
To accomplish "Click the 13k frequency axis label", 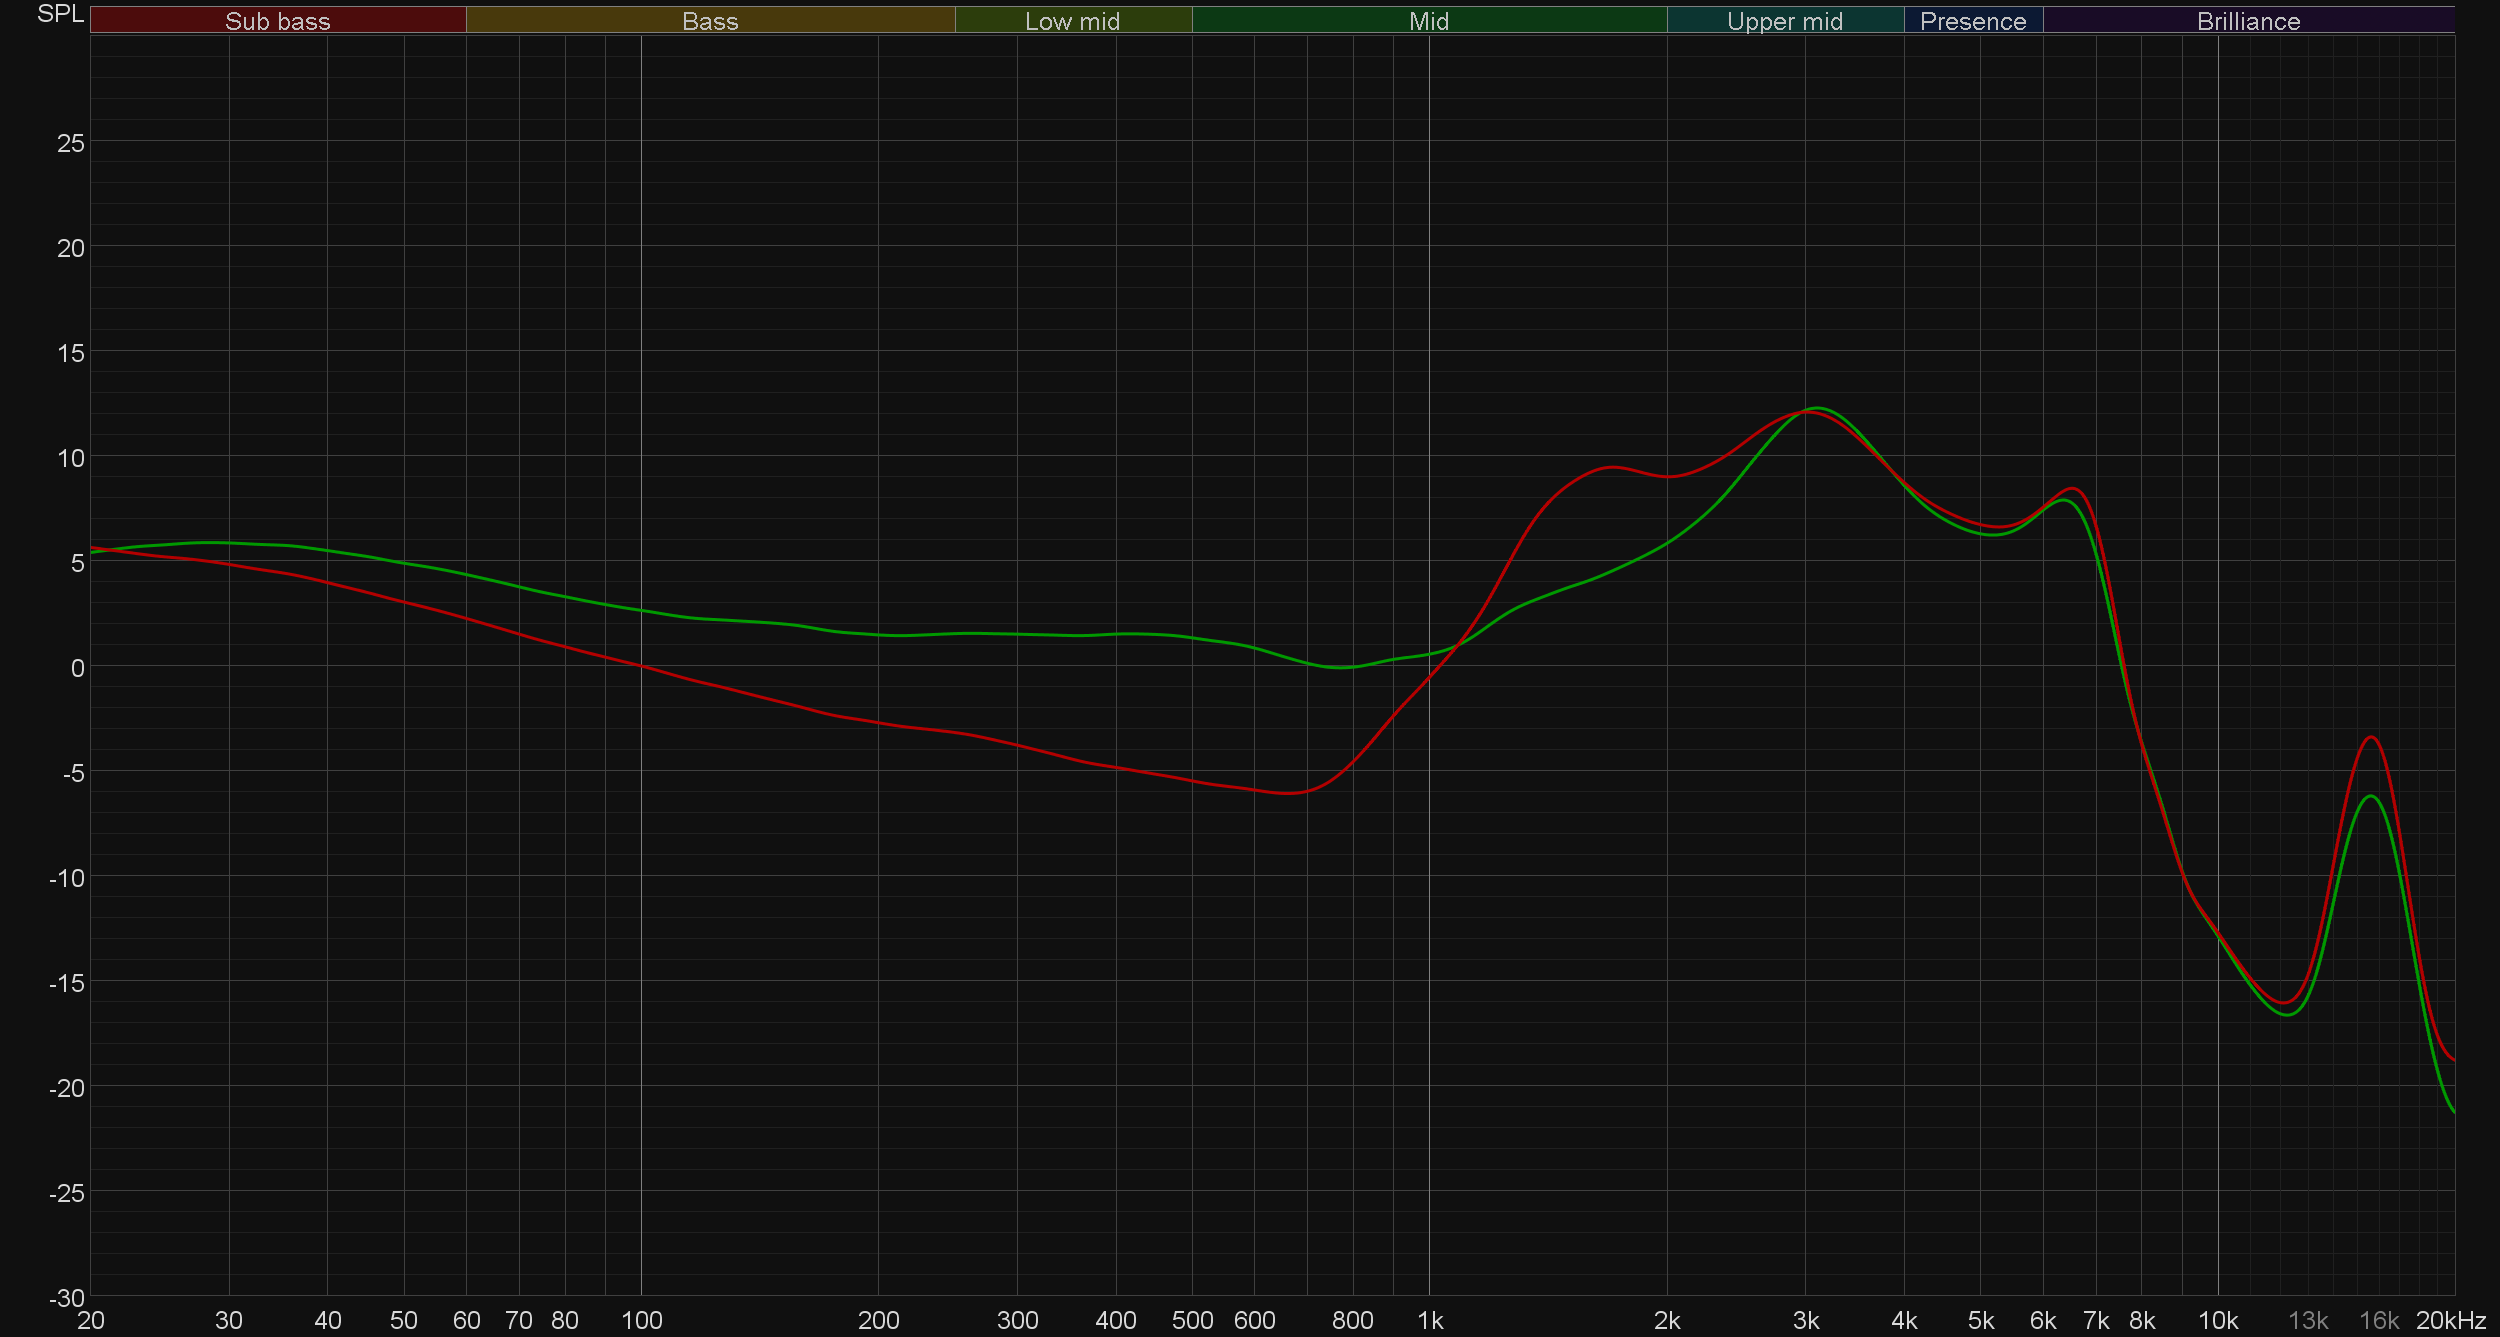I will pos(2308,1321).
